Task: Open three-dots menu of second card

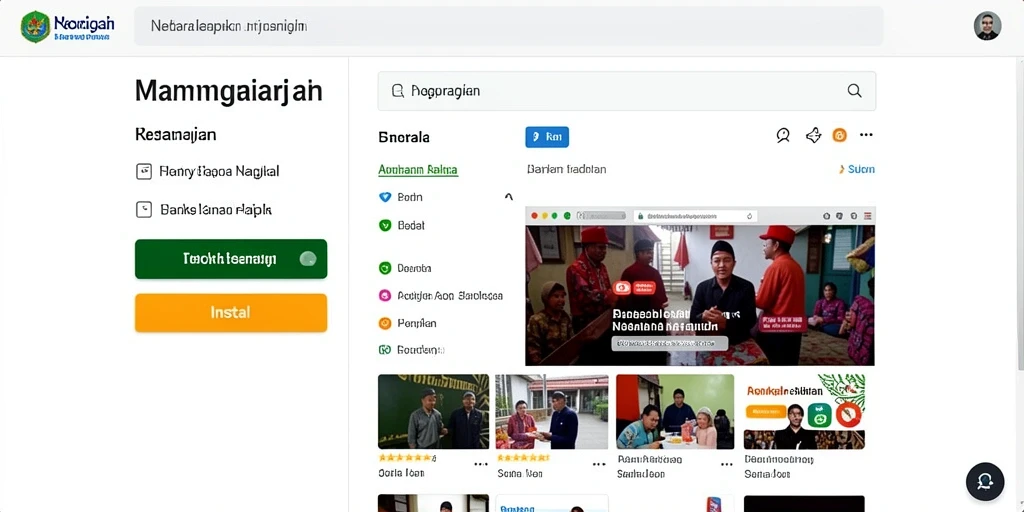Action: (x=599, y=464)
